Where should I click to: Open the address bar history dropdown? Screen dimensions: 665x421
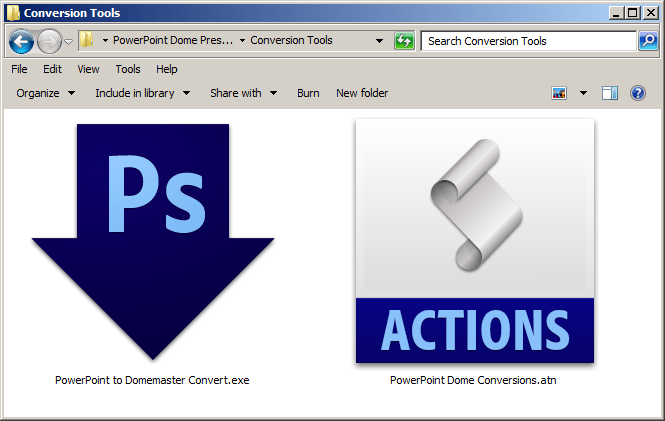coord(379,42)
